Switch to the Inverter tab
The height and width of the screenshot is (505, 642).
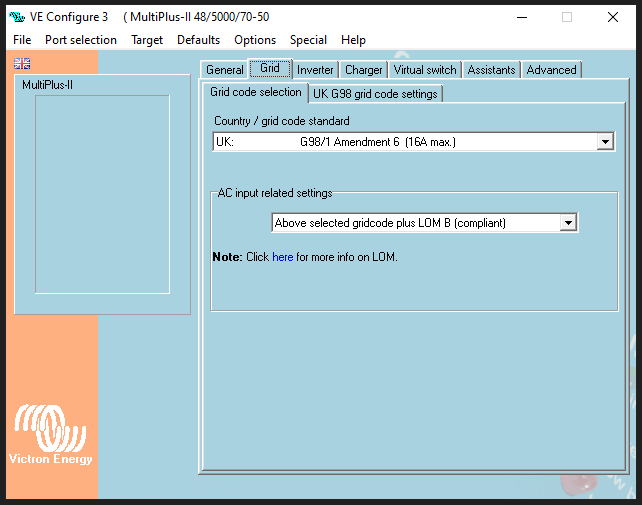click(315, 70)
